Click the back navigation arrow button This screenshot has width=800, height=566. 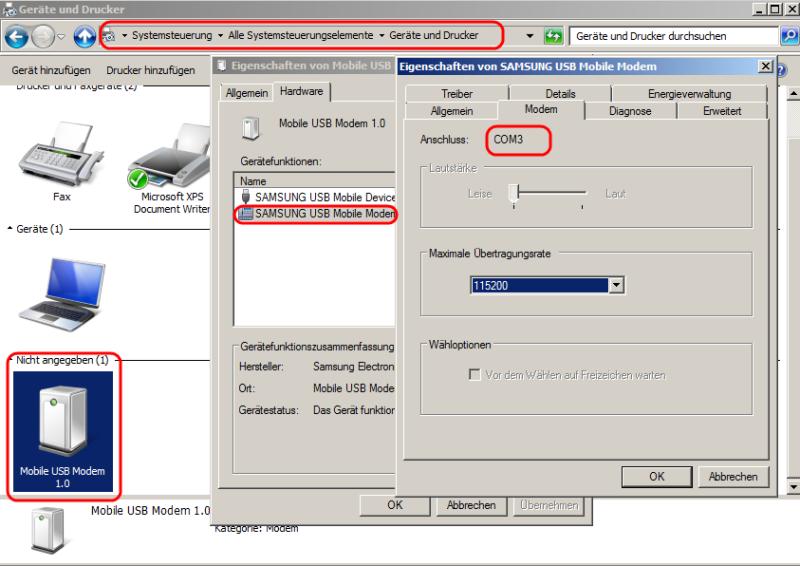click(17, 36)
